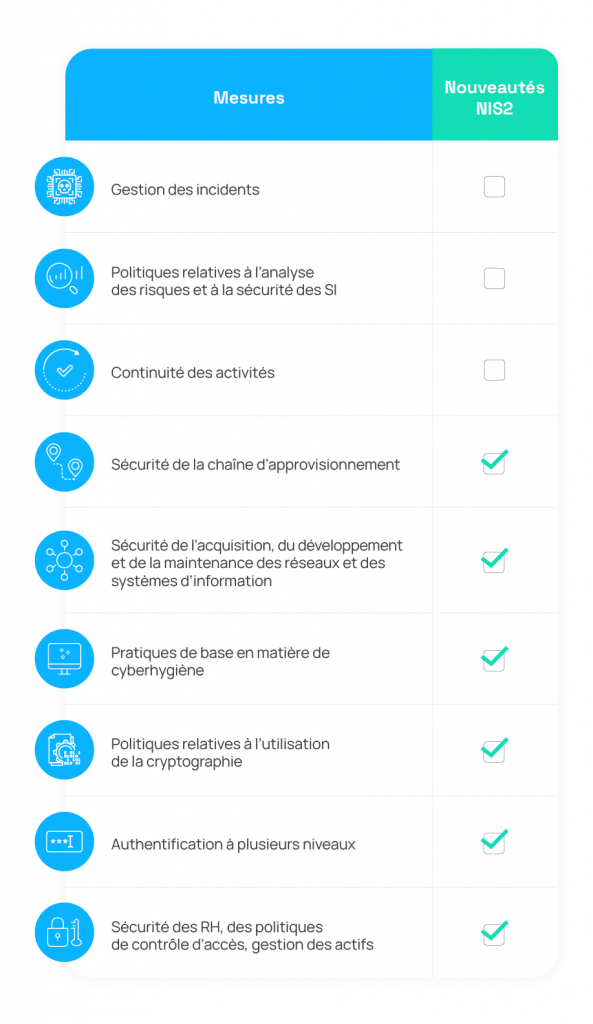Select the Sécurité de la chaîne d'approvisionnement text
Viewport: 593px width, 1024px height.
[x=255, y=465]
